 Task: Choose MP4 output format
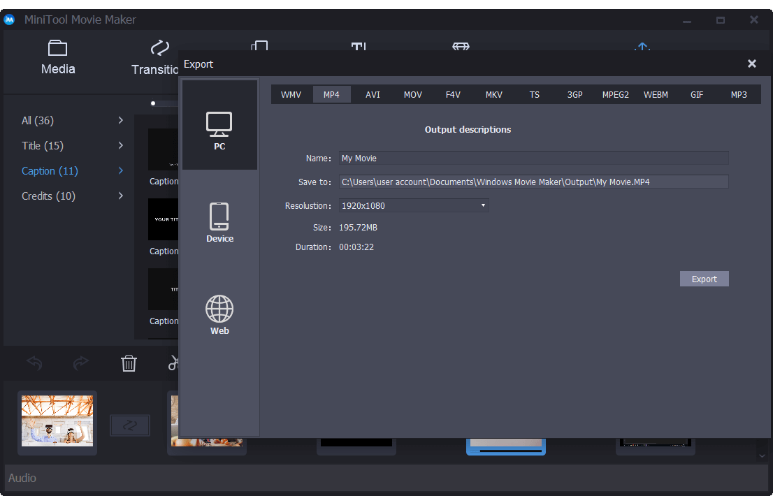(332, 95)
